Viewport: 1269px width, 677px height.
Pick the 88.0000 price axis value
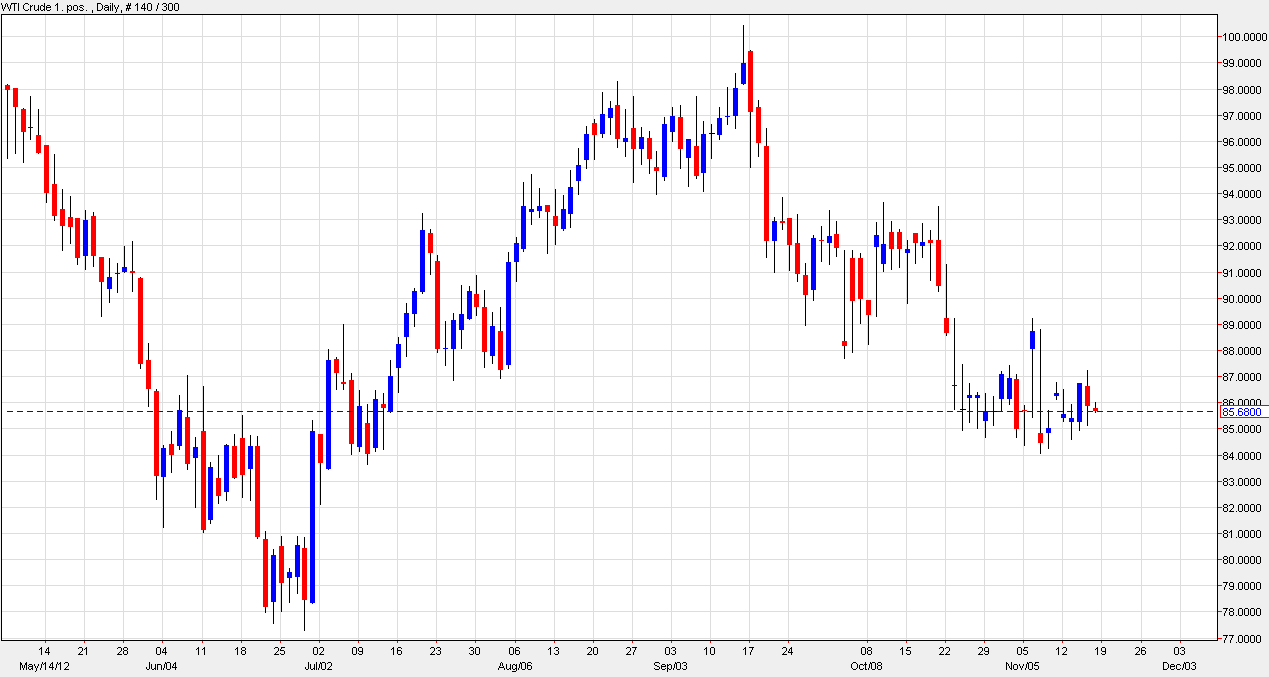coord(1241,351)
